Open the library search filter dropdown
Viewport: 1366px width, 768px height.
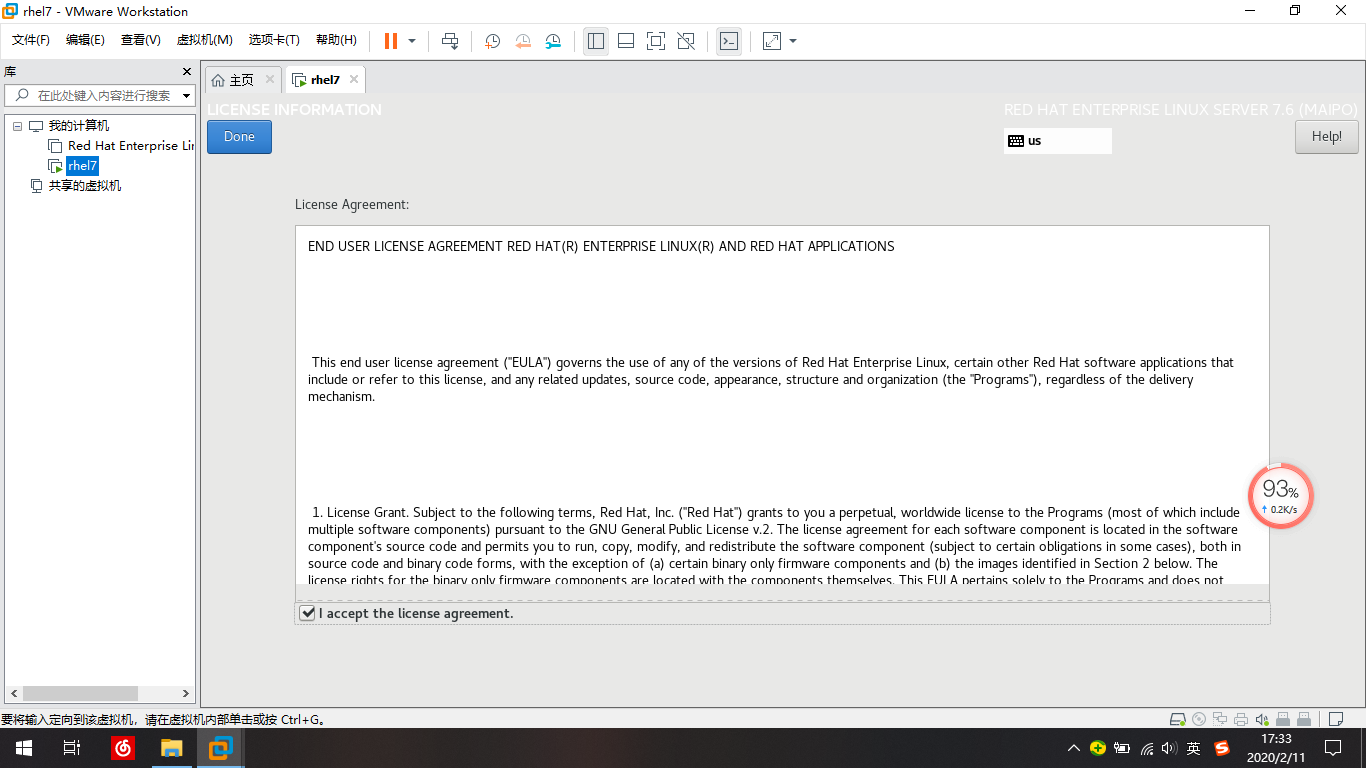187,96
